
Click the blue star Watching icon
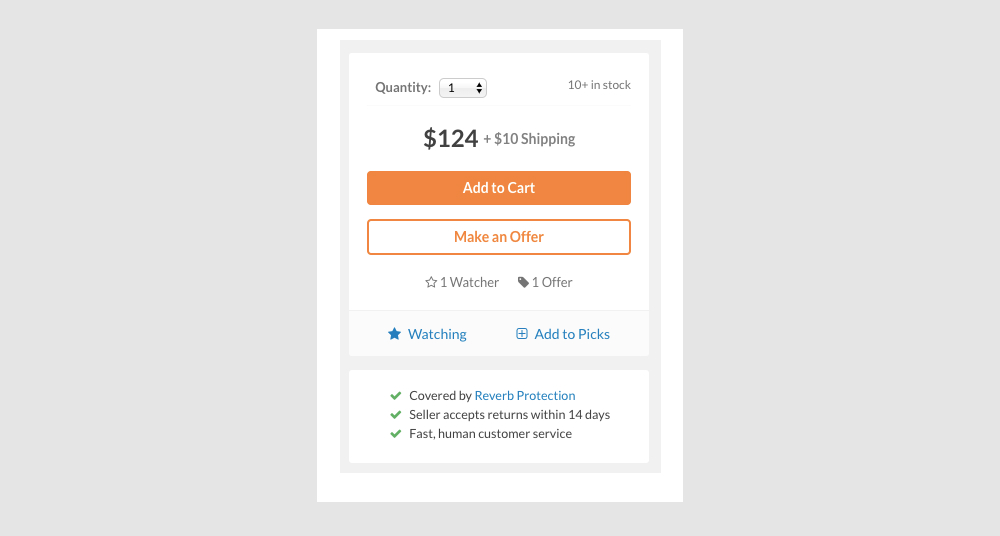[394, 334]
